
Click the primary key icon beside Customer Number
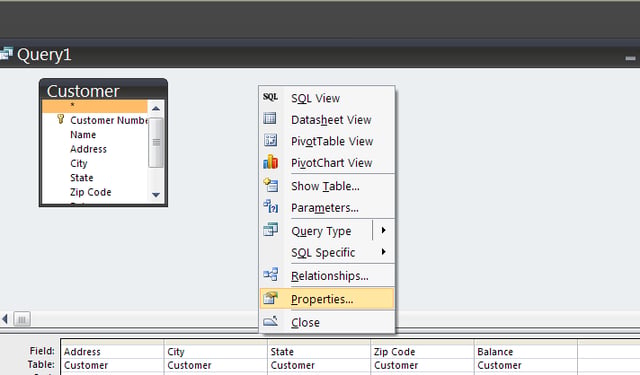tap(60, 119)
